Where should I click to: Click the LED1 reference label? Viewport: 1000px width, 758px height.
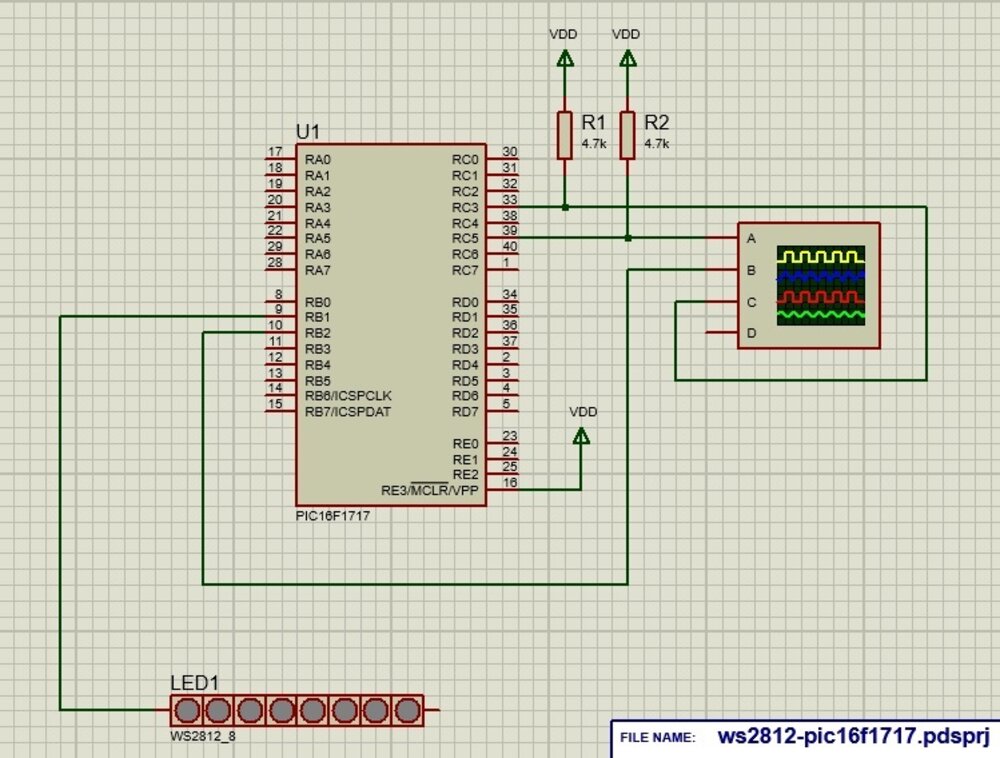[x=195, y=683]
